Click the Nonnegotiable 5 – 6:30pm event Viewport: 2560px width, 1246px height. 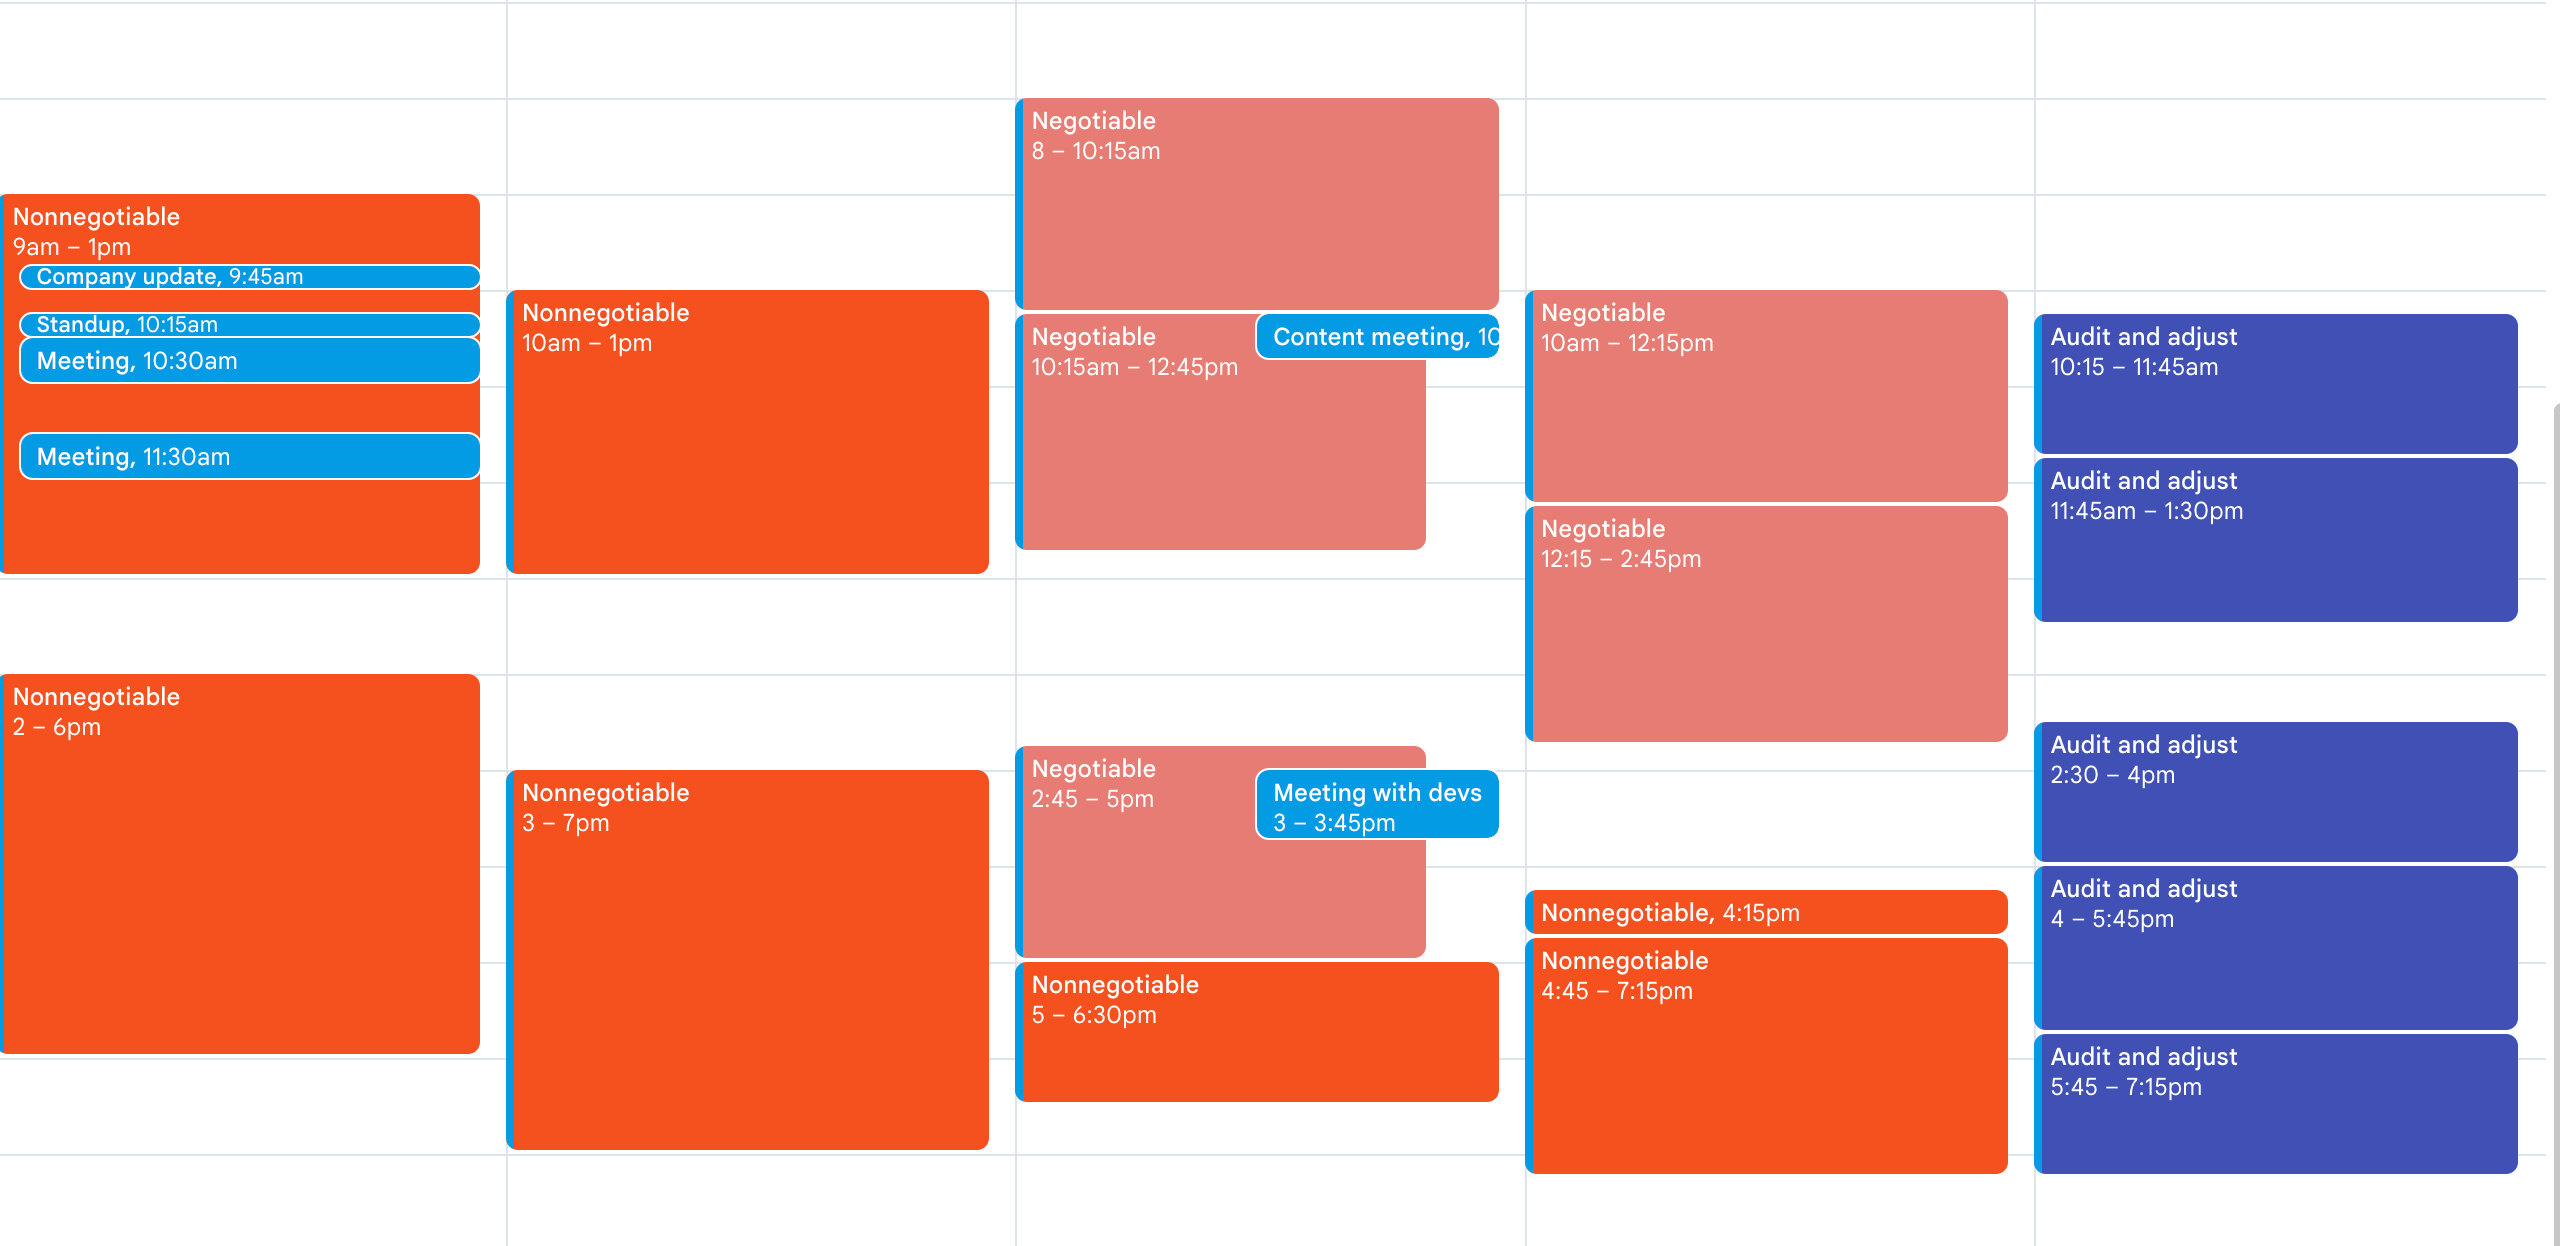click(1257, 1032)
